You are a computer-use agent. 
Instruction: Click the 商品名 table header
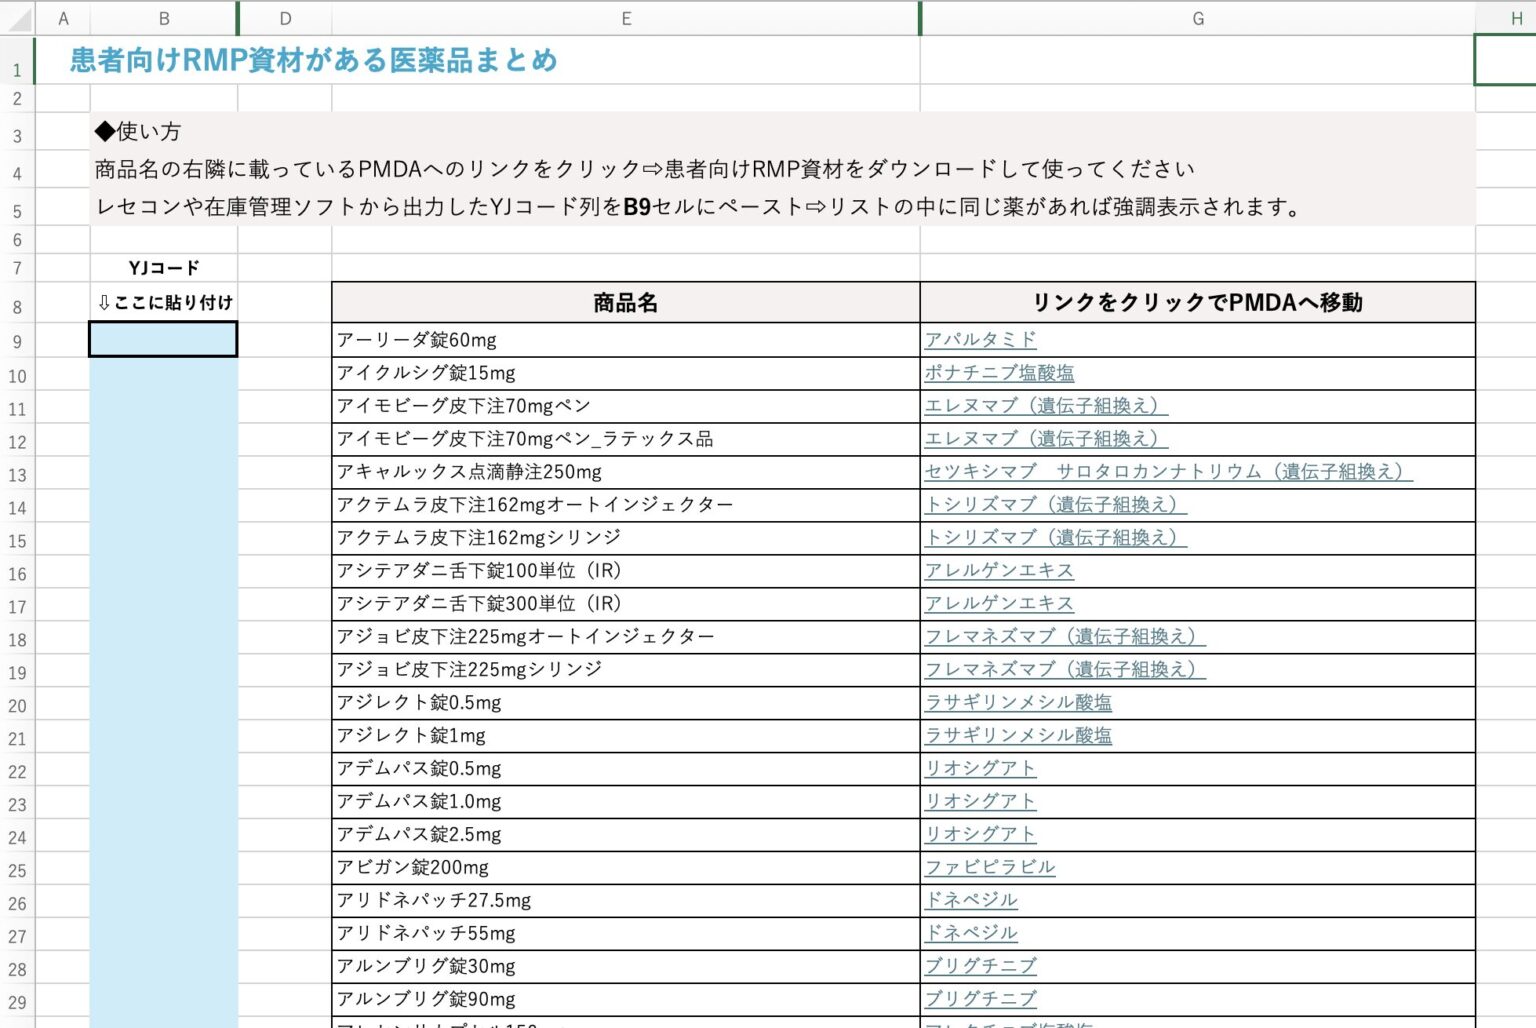[626, 302]
